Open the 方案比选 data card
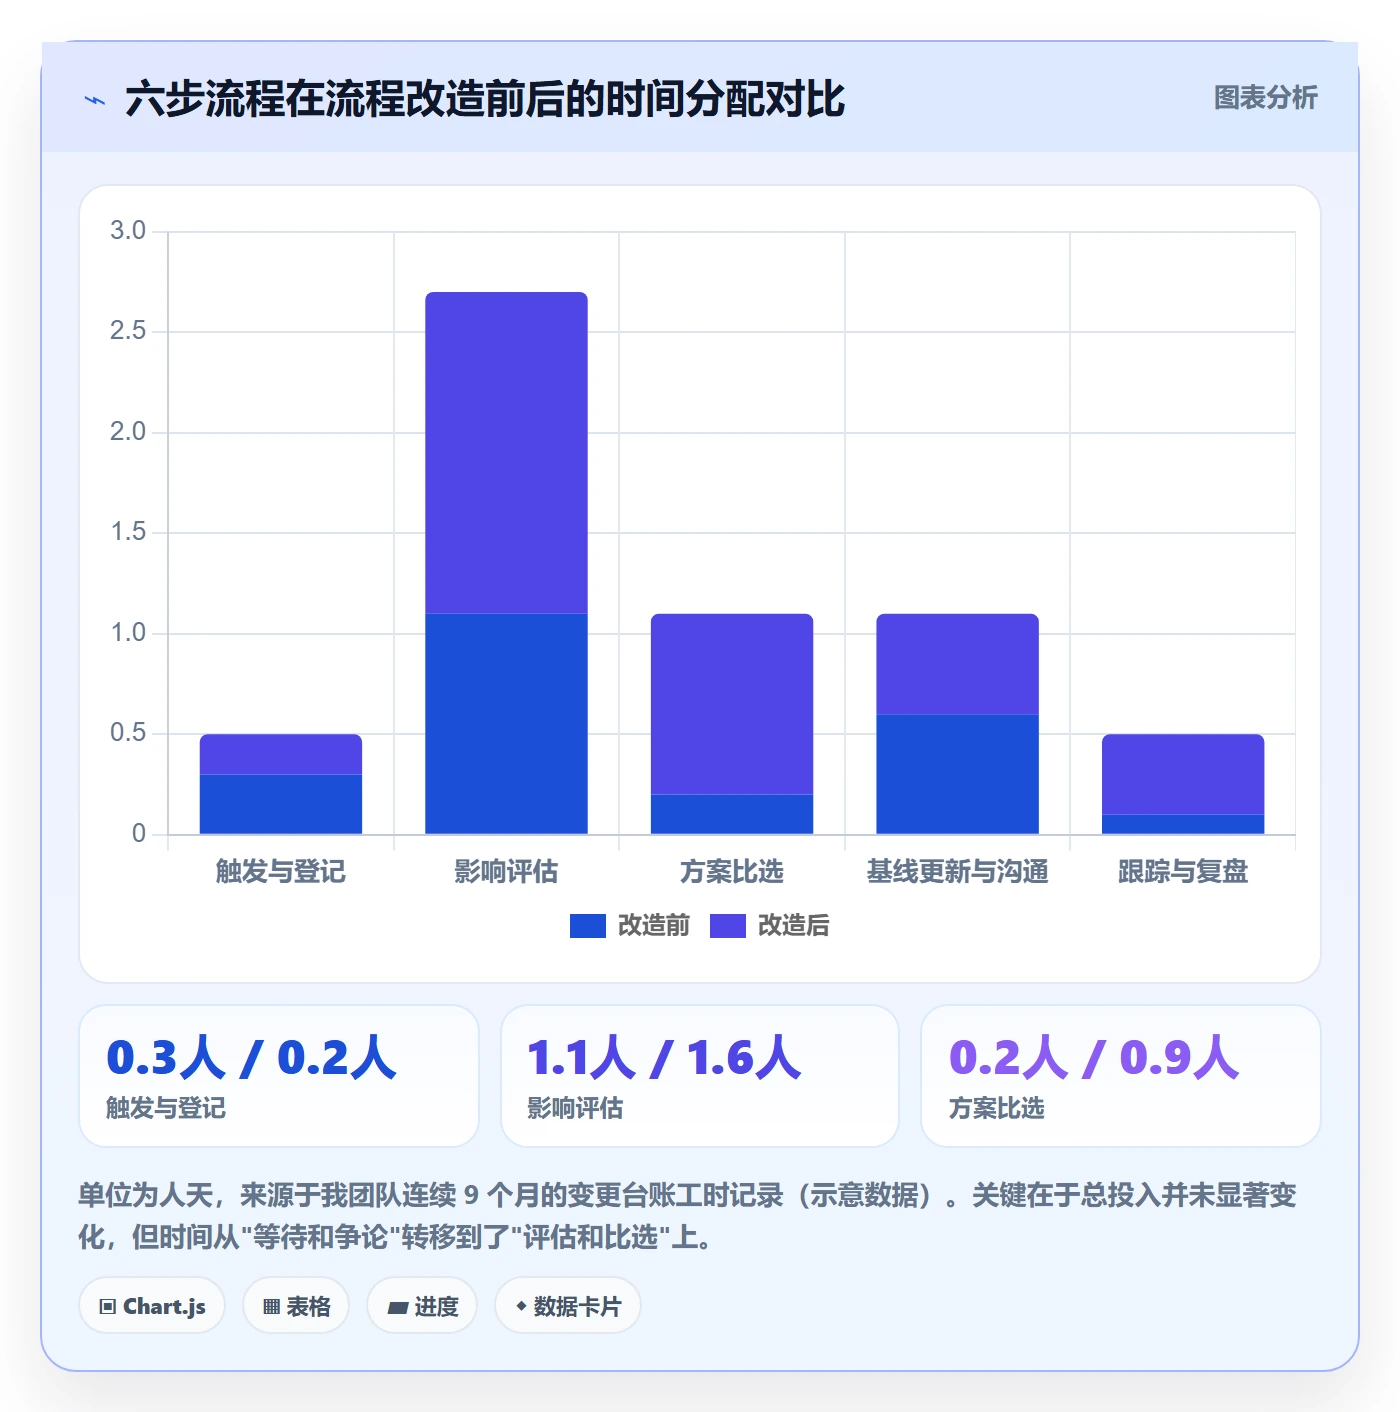The height and width of the screenshot is (1412, 1400). [1121, 1076]
